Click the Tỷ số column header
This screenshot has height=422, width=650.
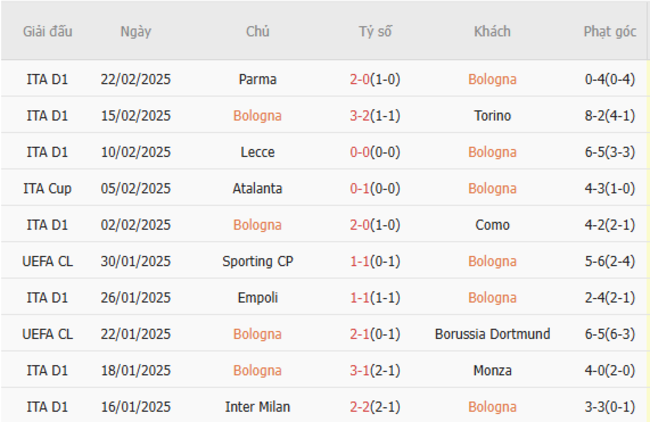pos(375,32)
